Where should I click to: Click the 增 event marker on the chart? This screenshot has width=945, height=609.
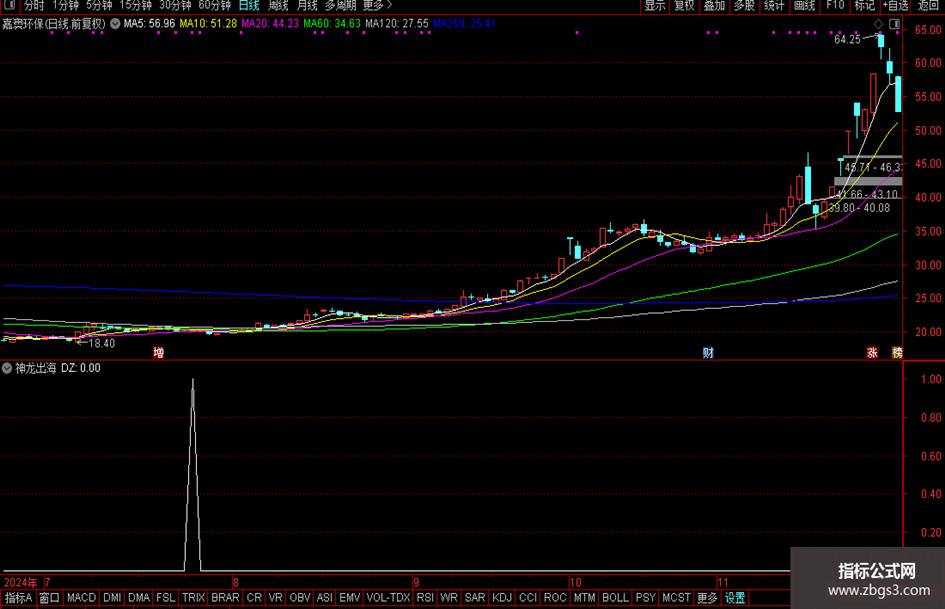pyautogui.click(x=159, y=353)
